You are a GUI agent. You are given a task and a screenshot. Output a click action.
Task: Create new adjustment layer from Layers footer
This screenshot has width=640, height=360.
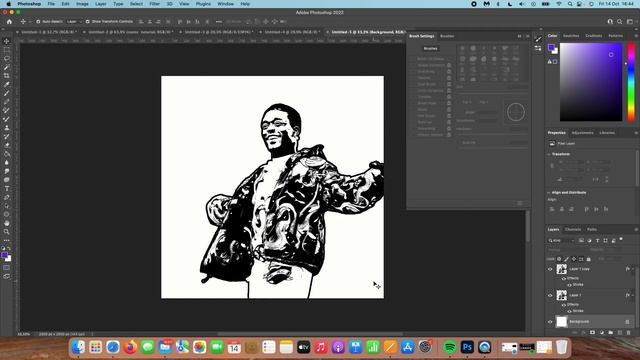[x=602, y=333]
